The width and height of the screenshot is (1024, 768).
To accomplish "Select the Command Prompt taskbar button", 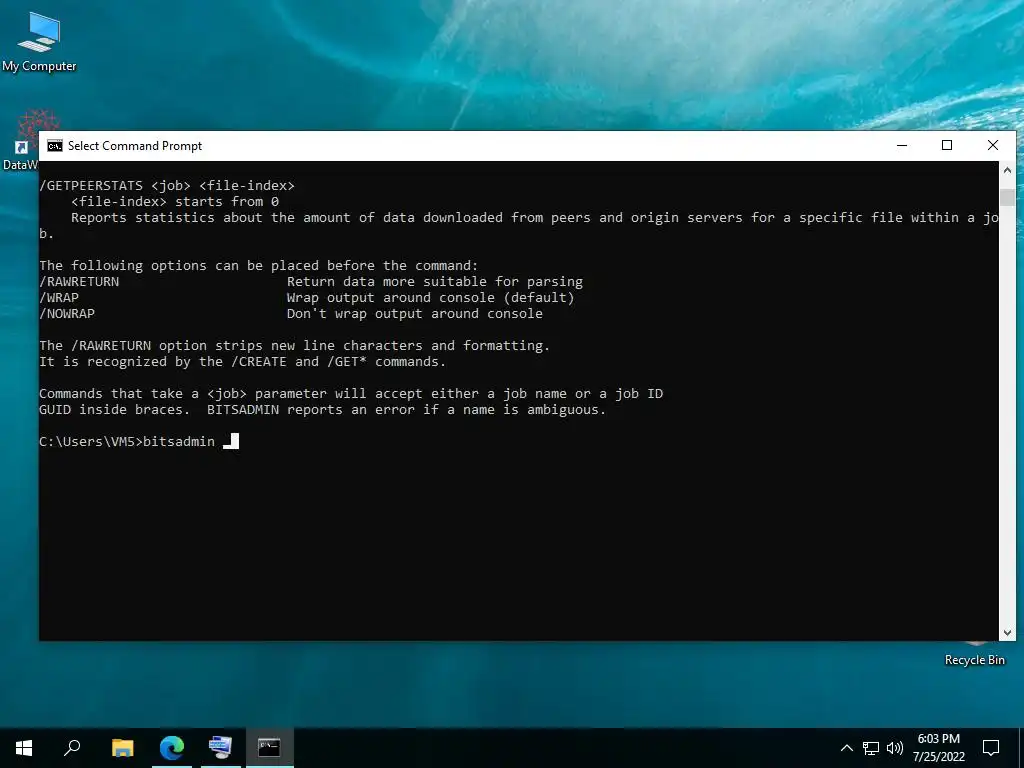I will (x=269, y=748).
